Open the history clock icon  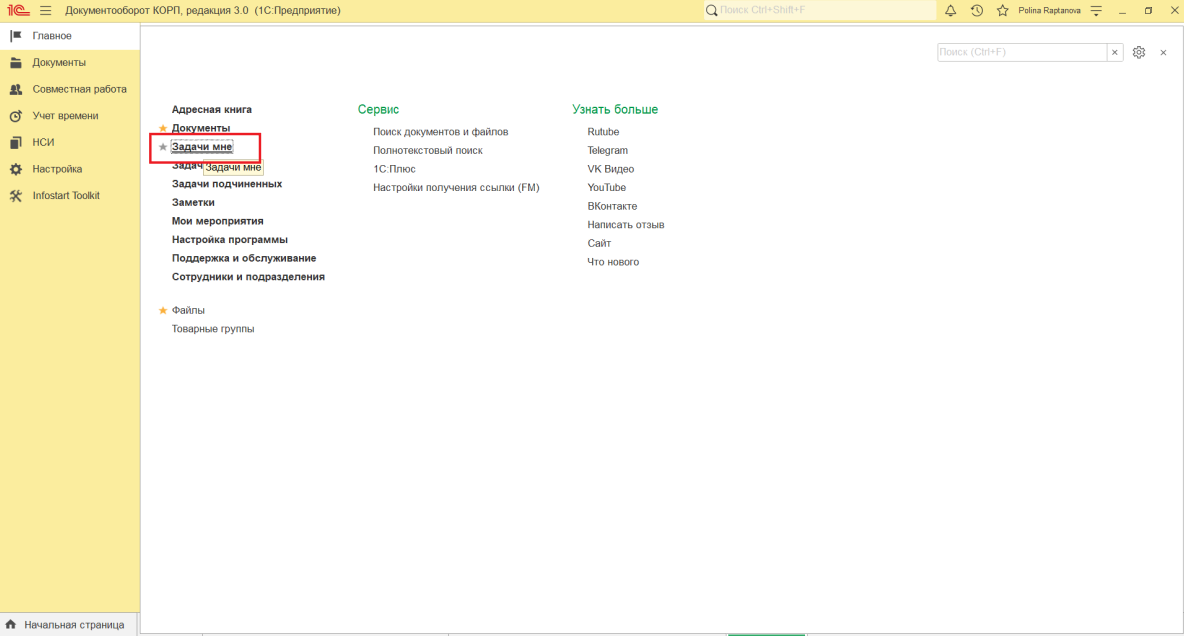[x=976, y=10]
